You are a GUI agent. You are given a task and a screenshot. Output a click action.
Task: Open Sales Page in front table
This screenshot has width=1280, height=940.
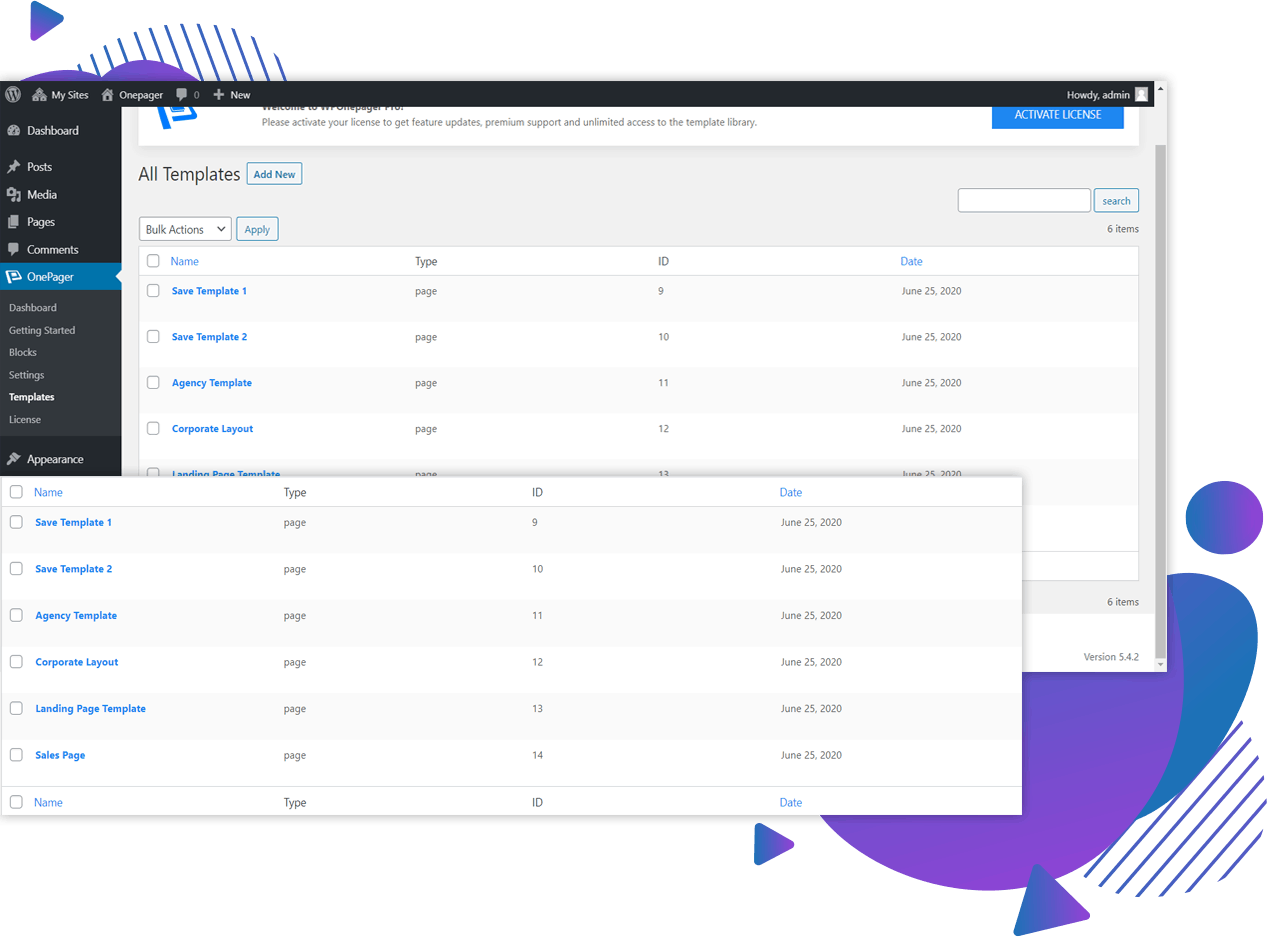(60, 755)
